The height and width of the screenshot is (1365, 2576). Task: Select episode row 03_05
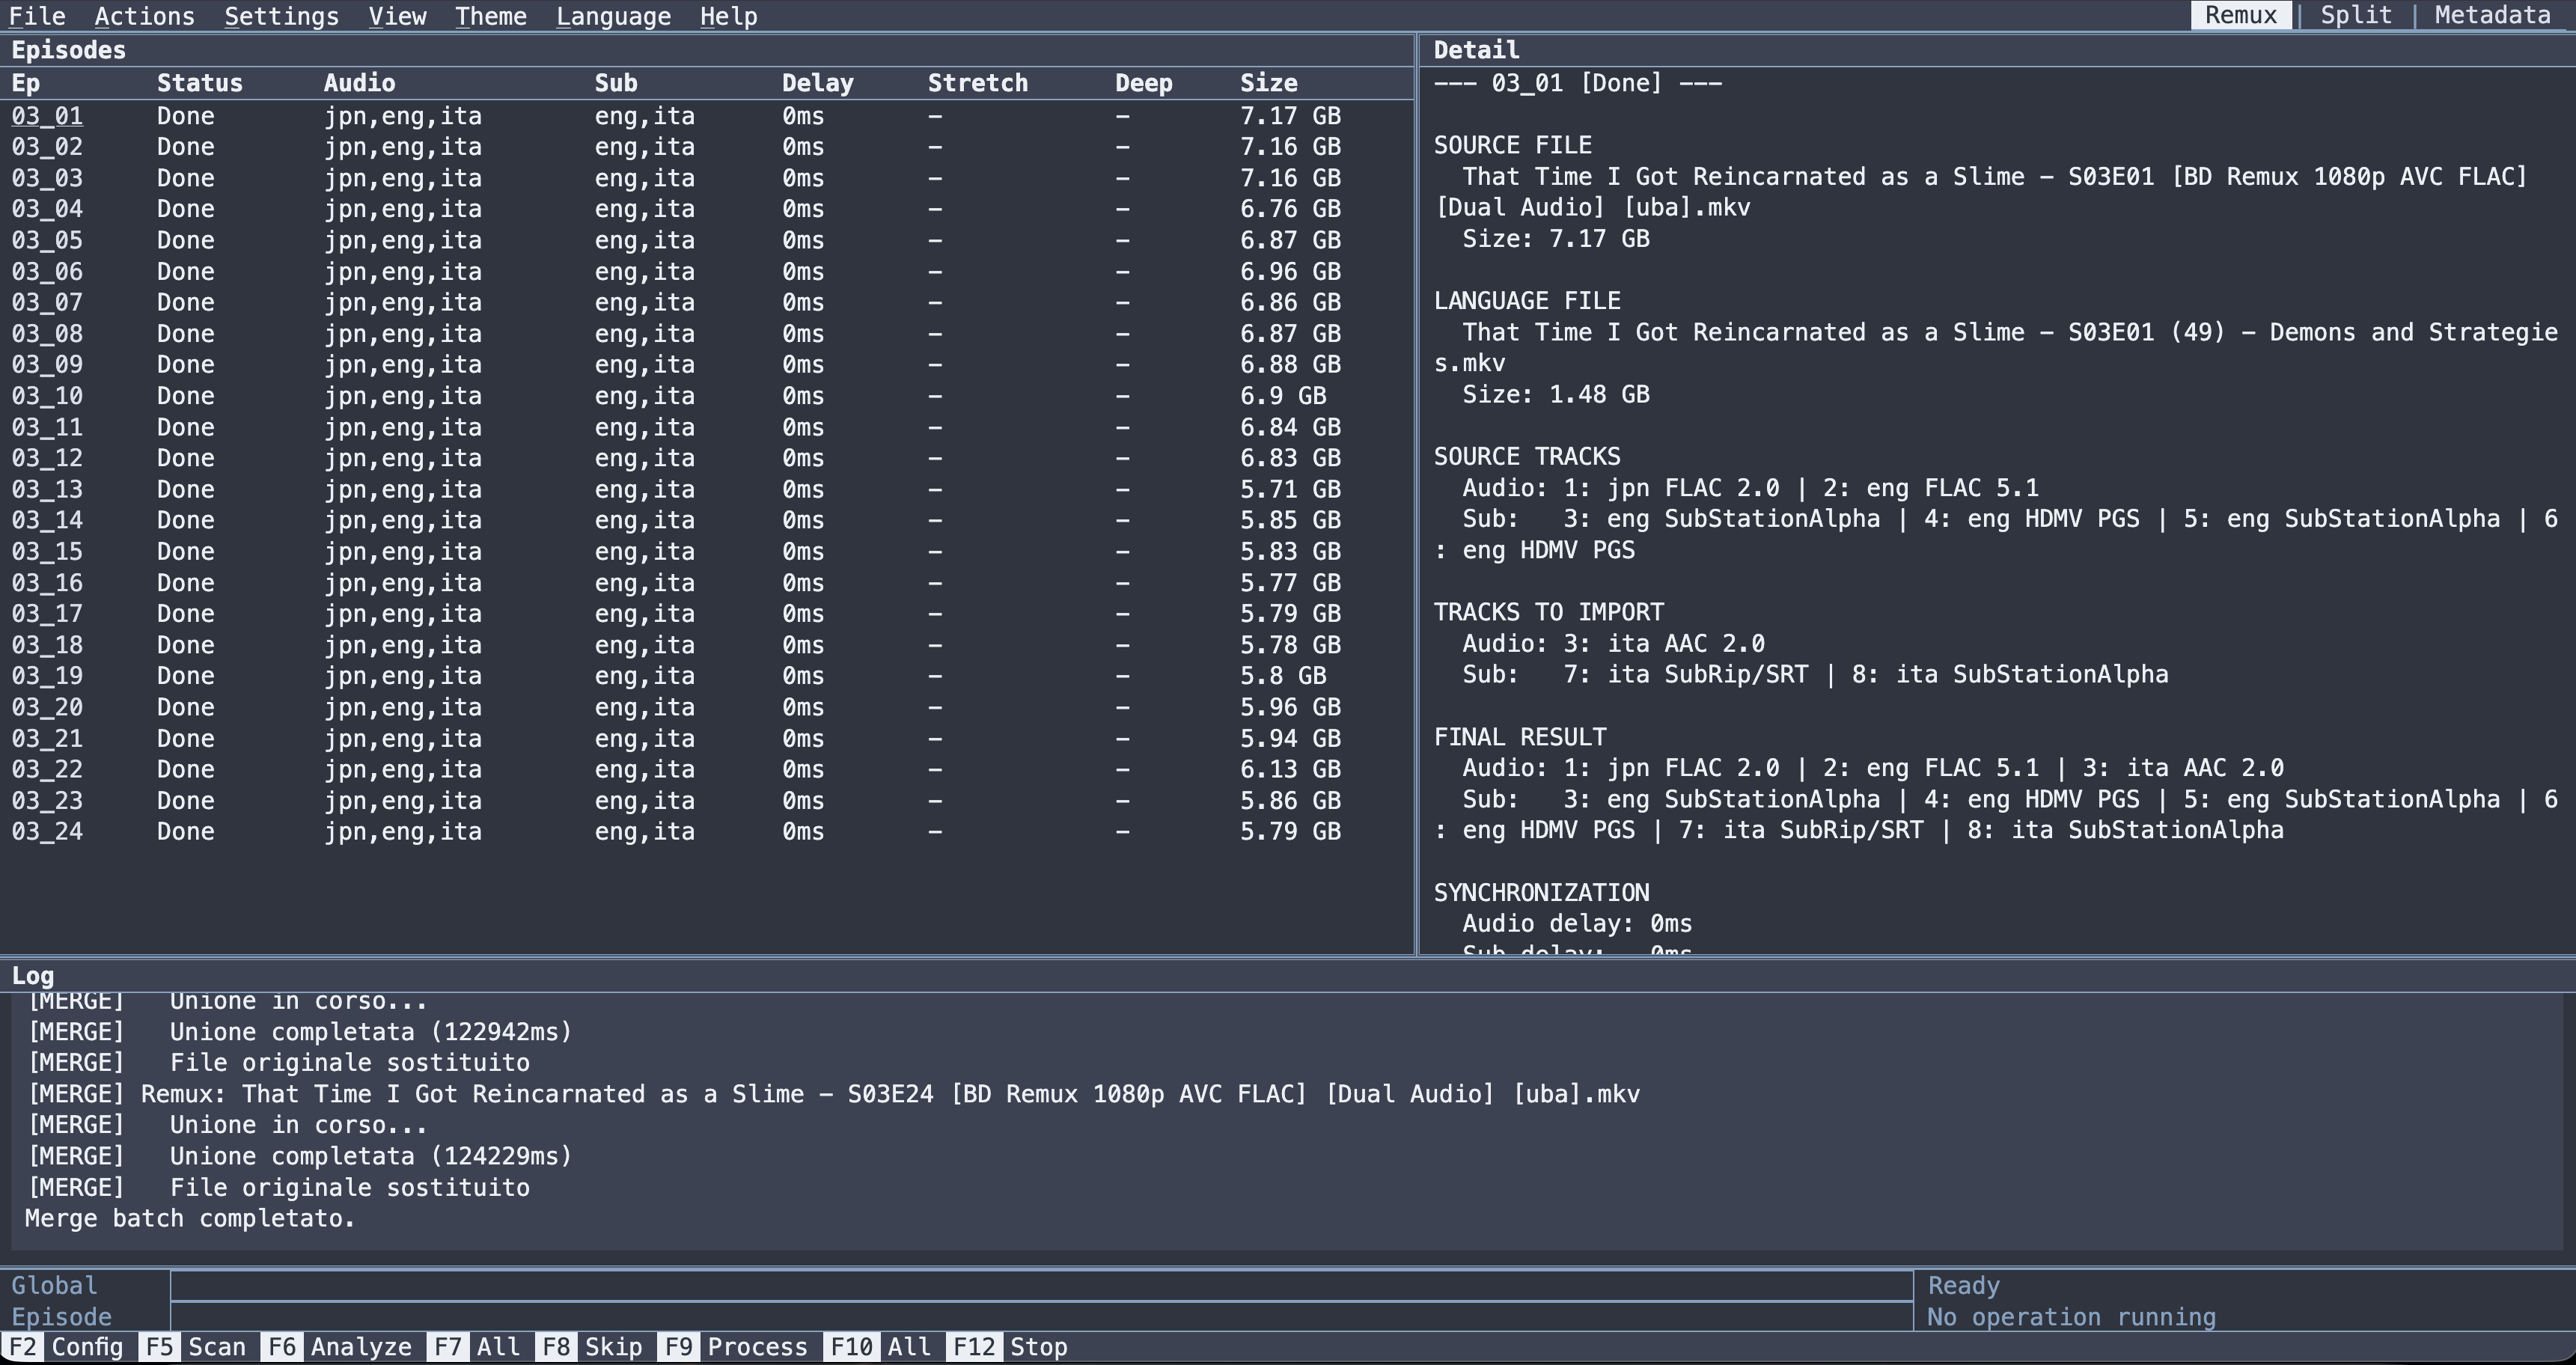[706, 240]
